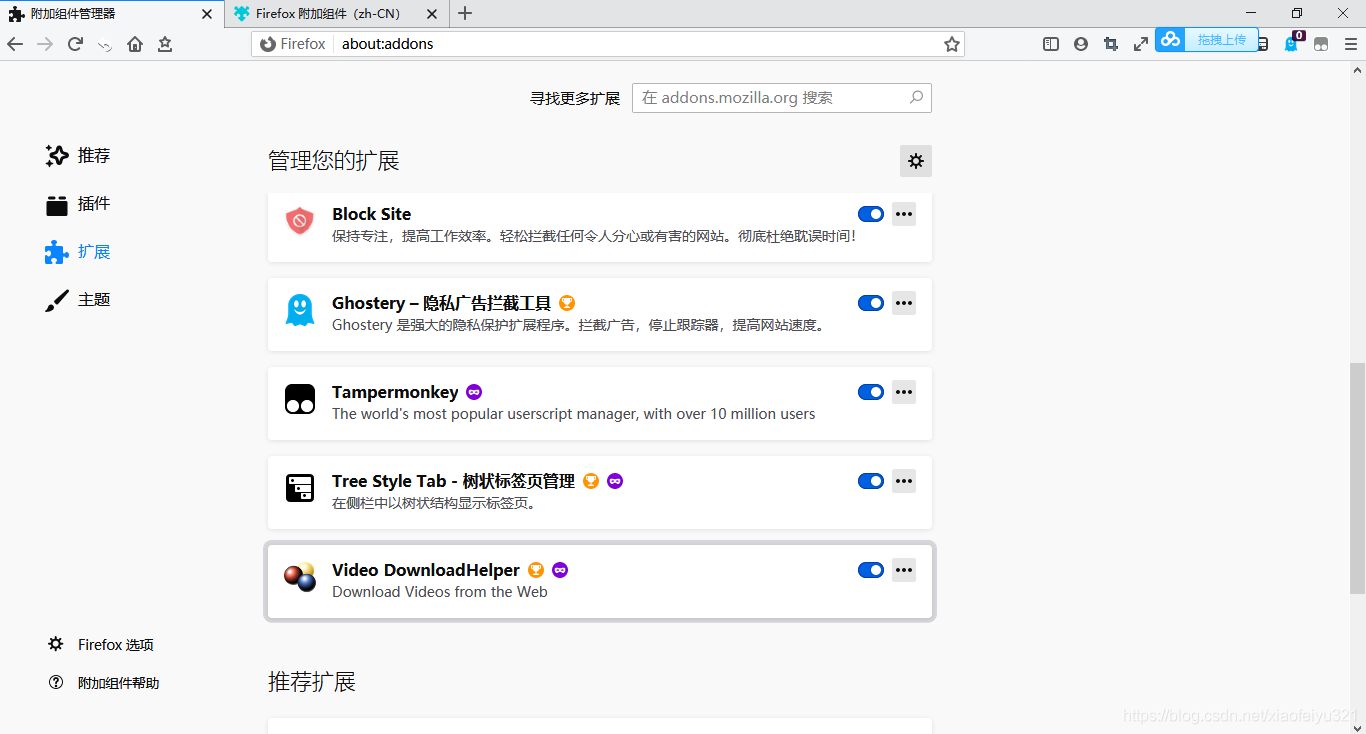Viewport: 1366px width, 734px height.
Task: Click Tree Style Tab's orange trophy badge
Action: pos(591,481)
